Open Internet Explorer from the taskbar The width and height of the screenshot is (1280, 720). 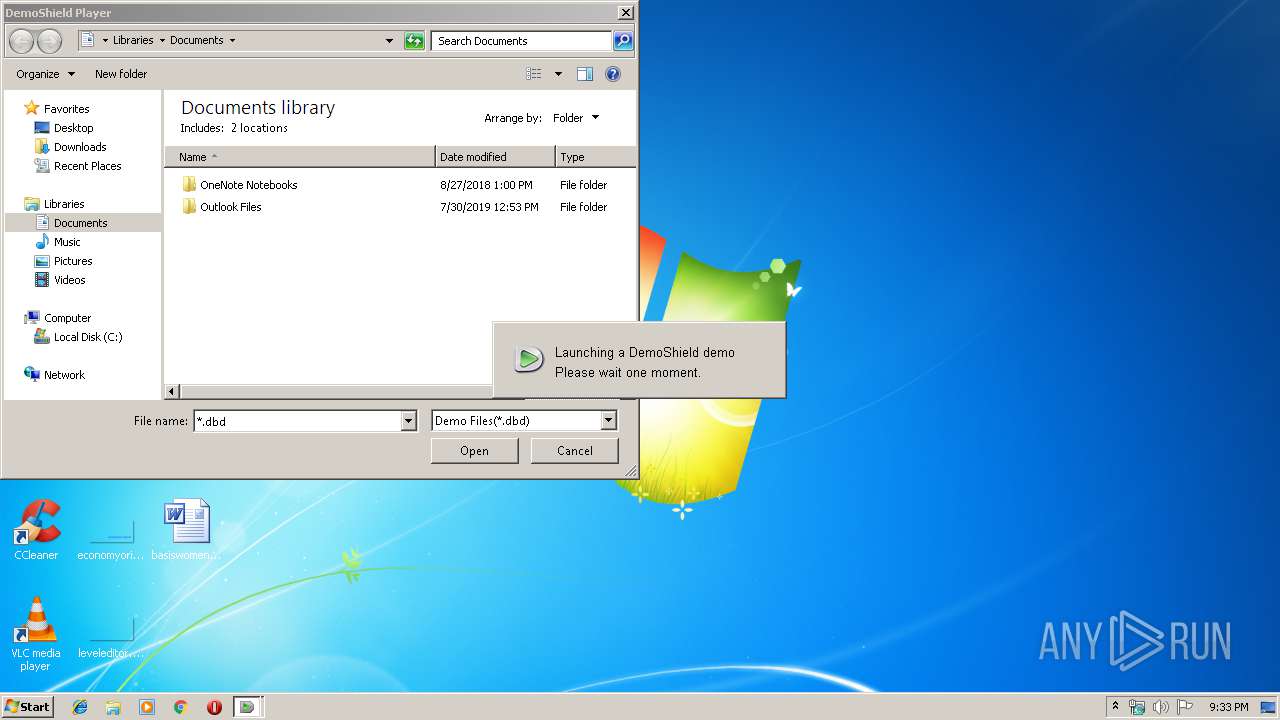(80, 707)
